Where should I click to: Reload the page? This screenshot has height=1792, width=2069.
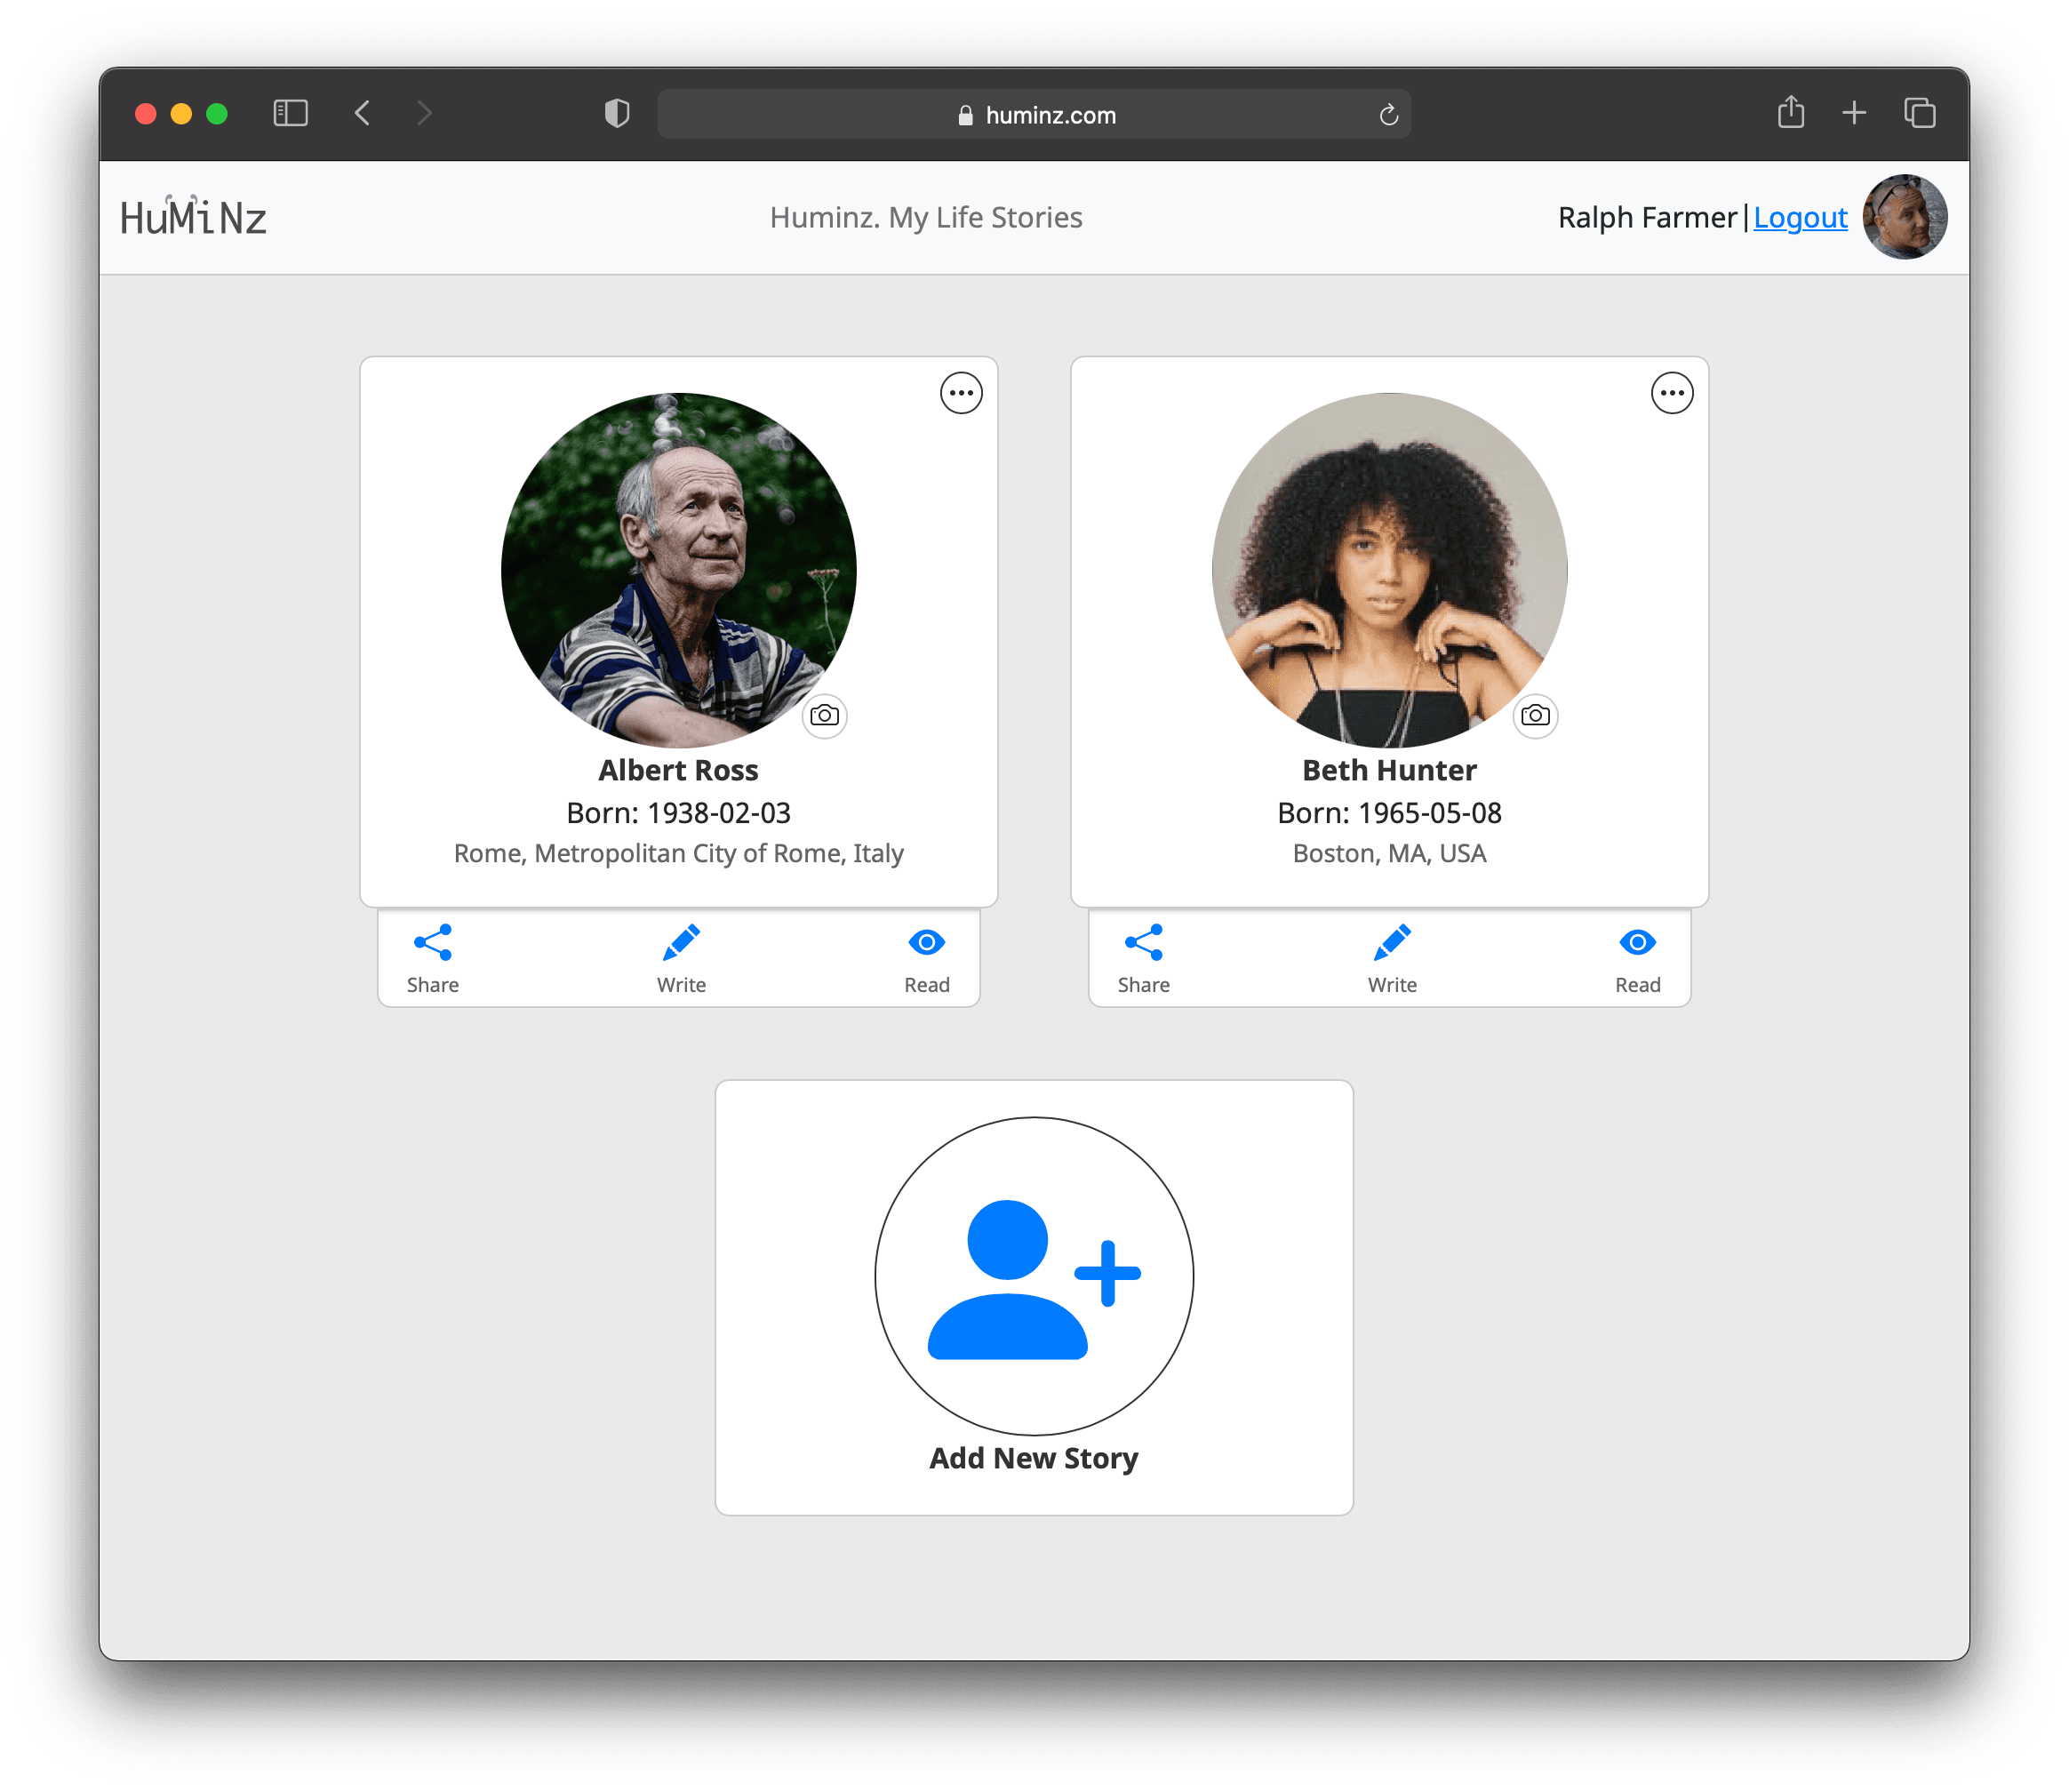[1388, 115]
